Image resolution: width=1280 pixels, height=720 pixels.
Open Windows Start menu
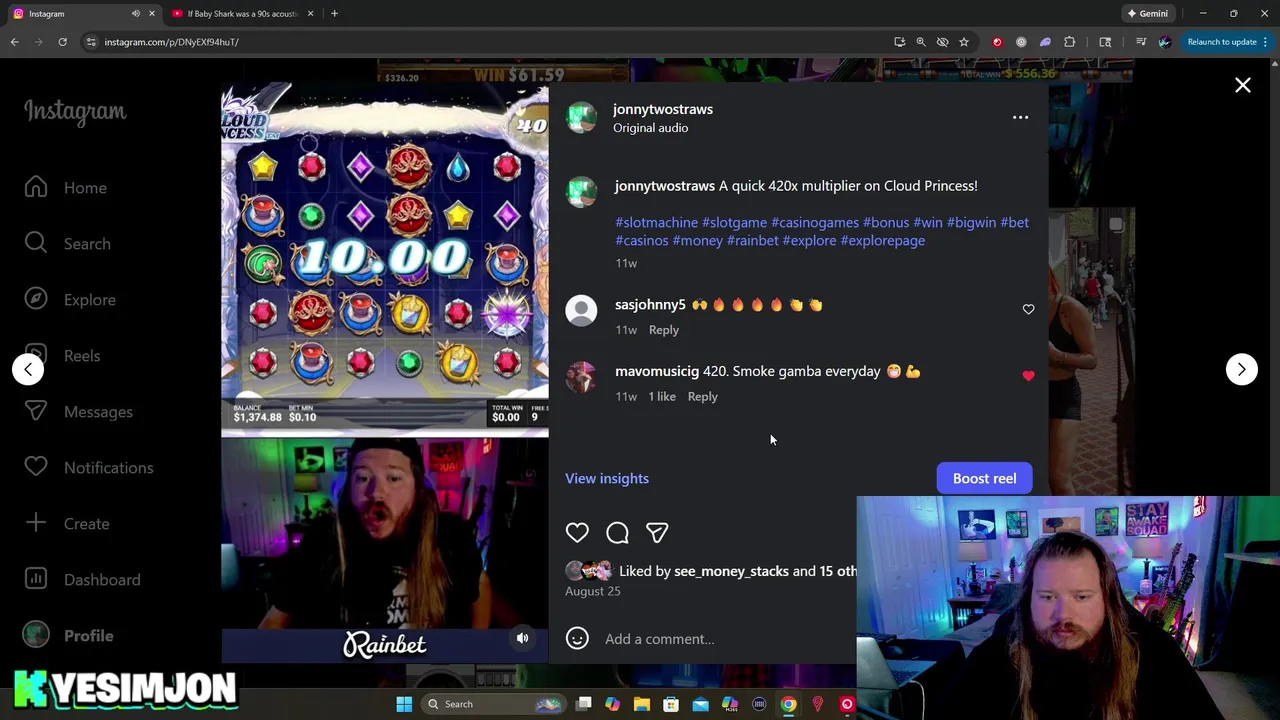[x=404, y=704]
